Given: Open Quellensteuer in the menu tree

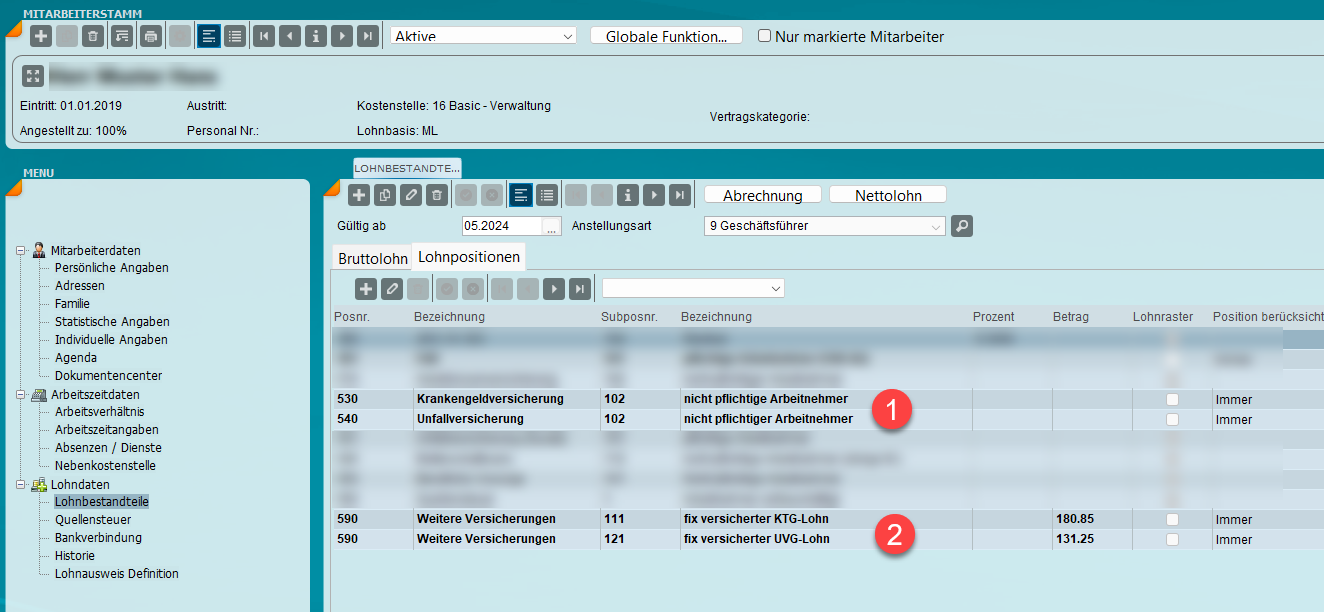Looking at the screenshot, I should 93,520.
